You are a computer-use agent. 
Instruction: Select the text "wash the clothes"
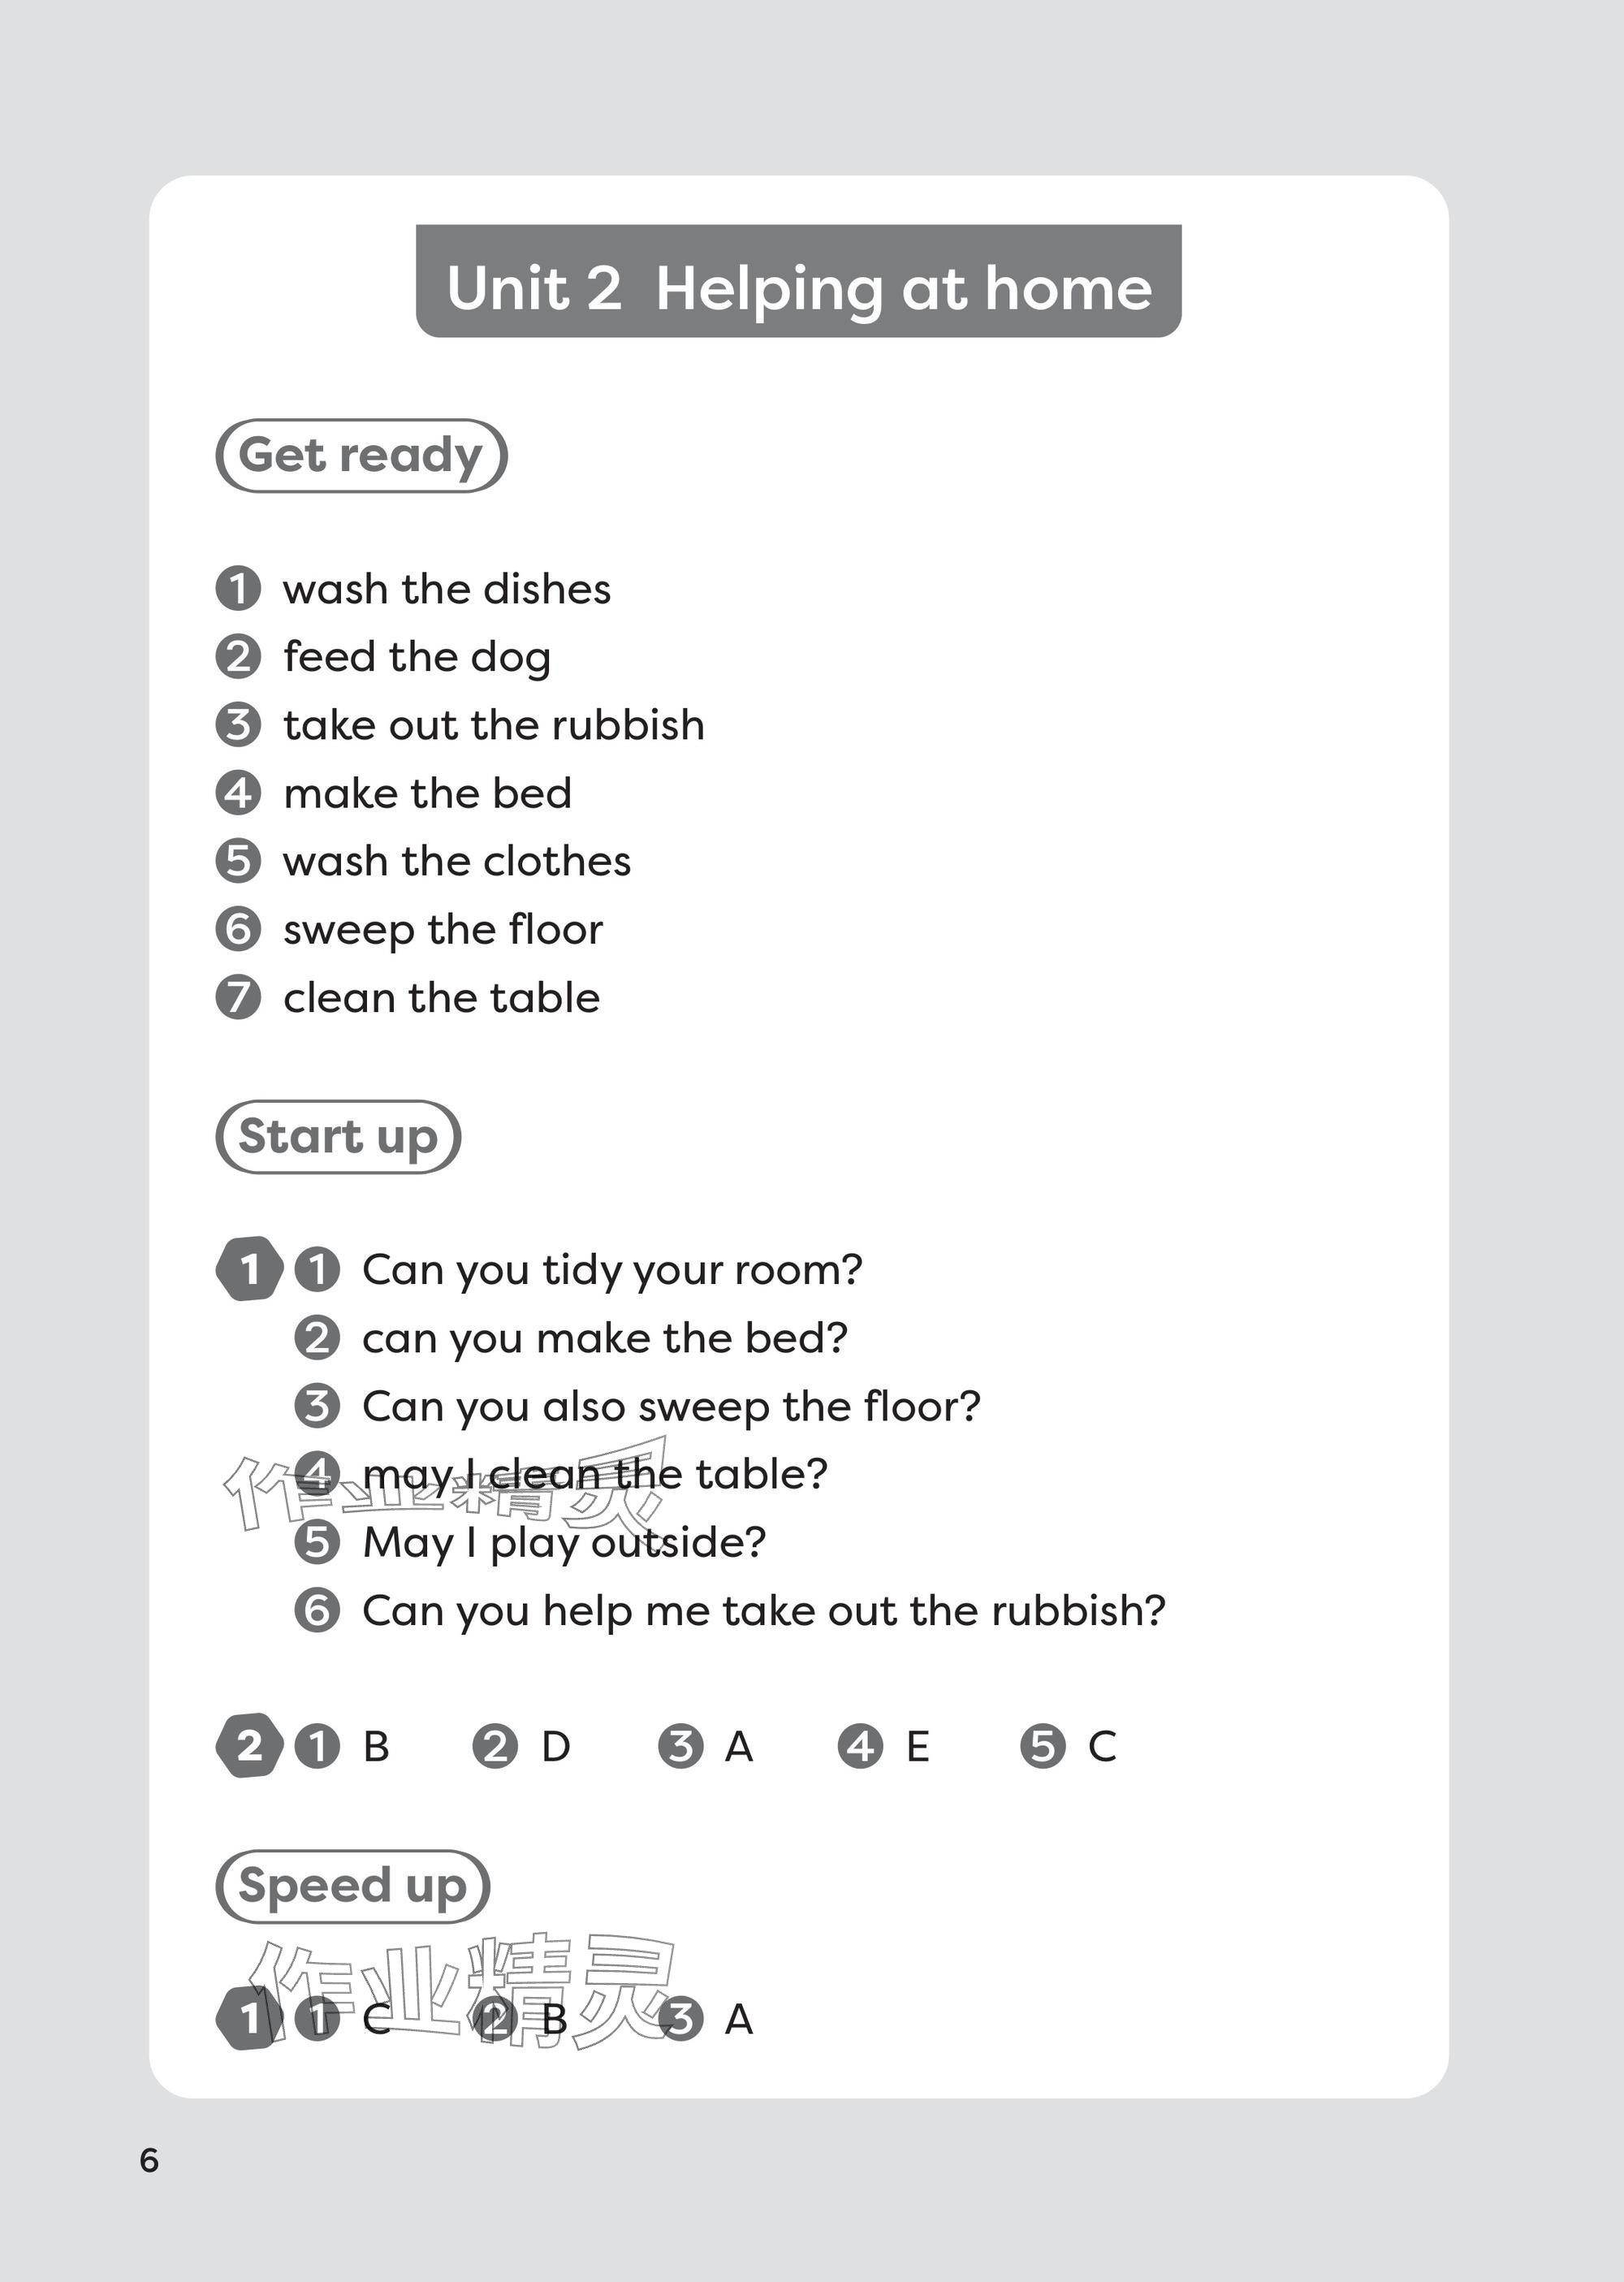457,861
